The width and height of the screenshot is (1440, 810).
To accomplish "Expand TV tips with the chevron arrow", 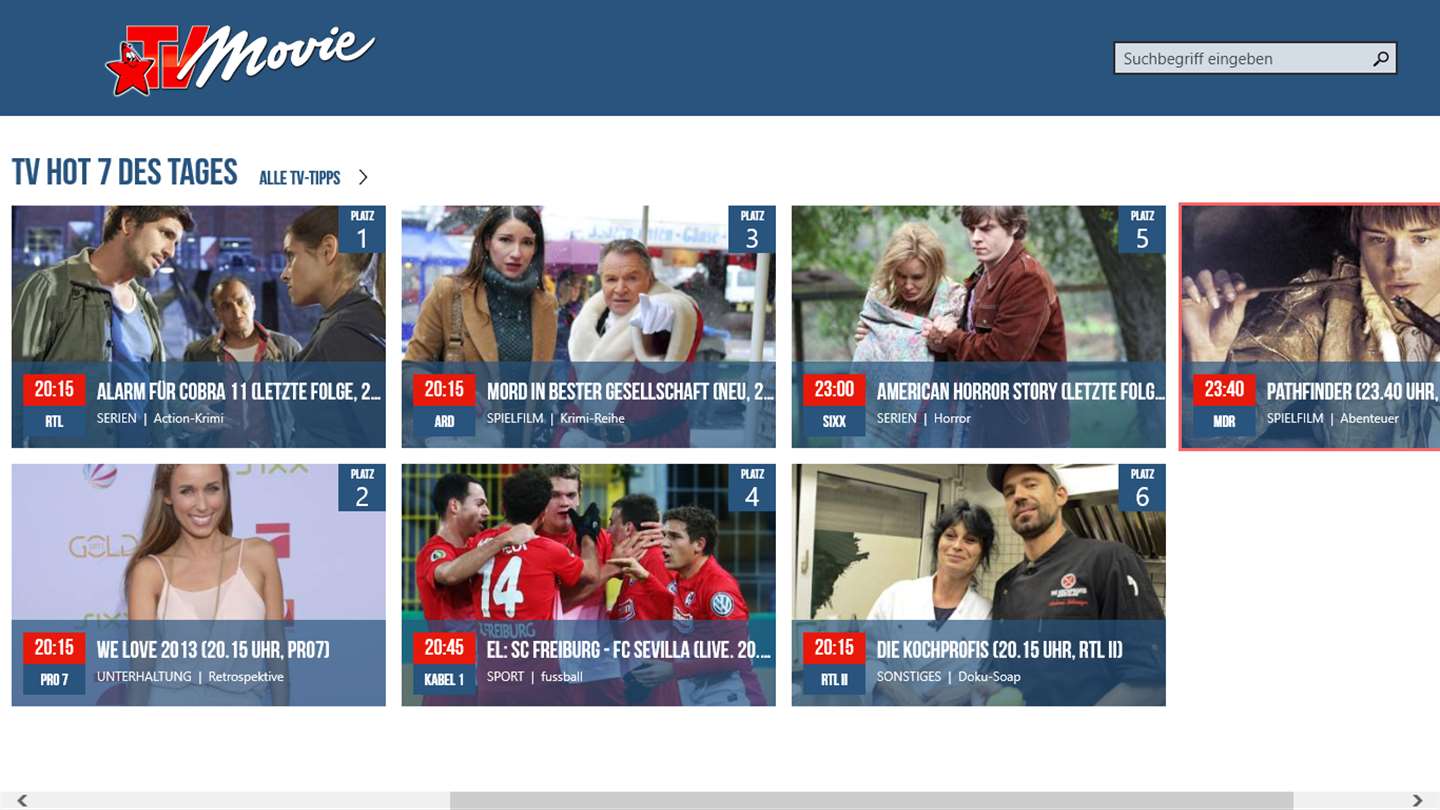I will [x=363, y=177].
